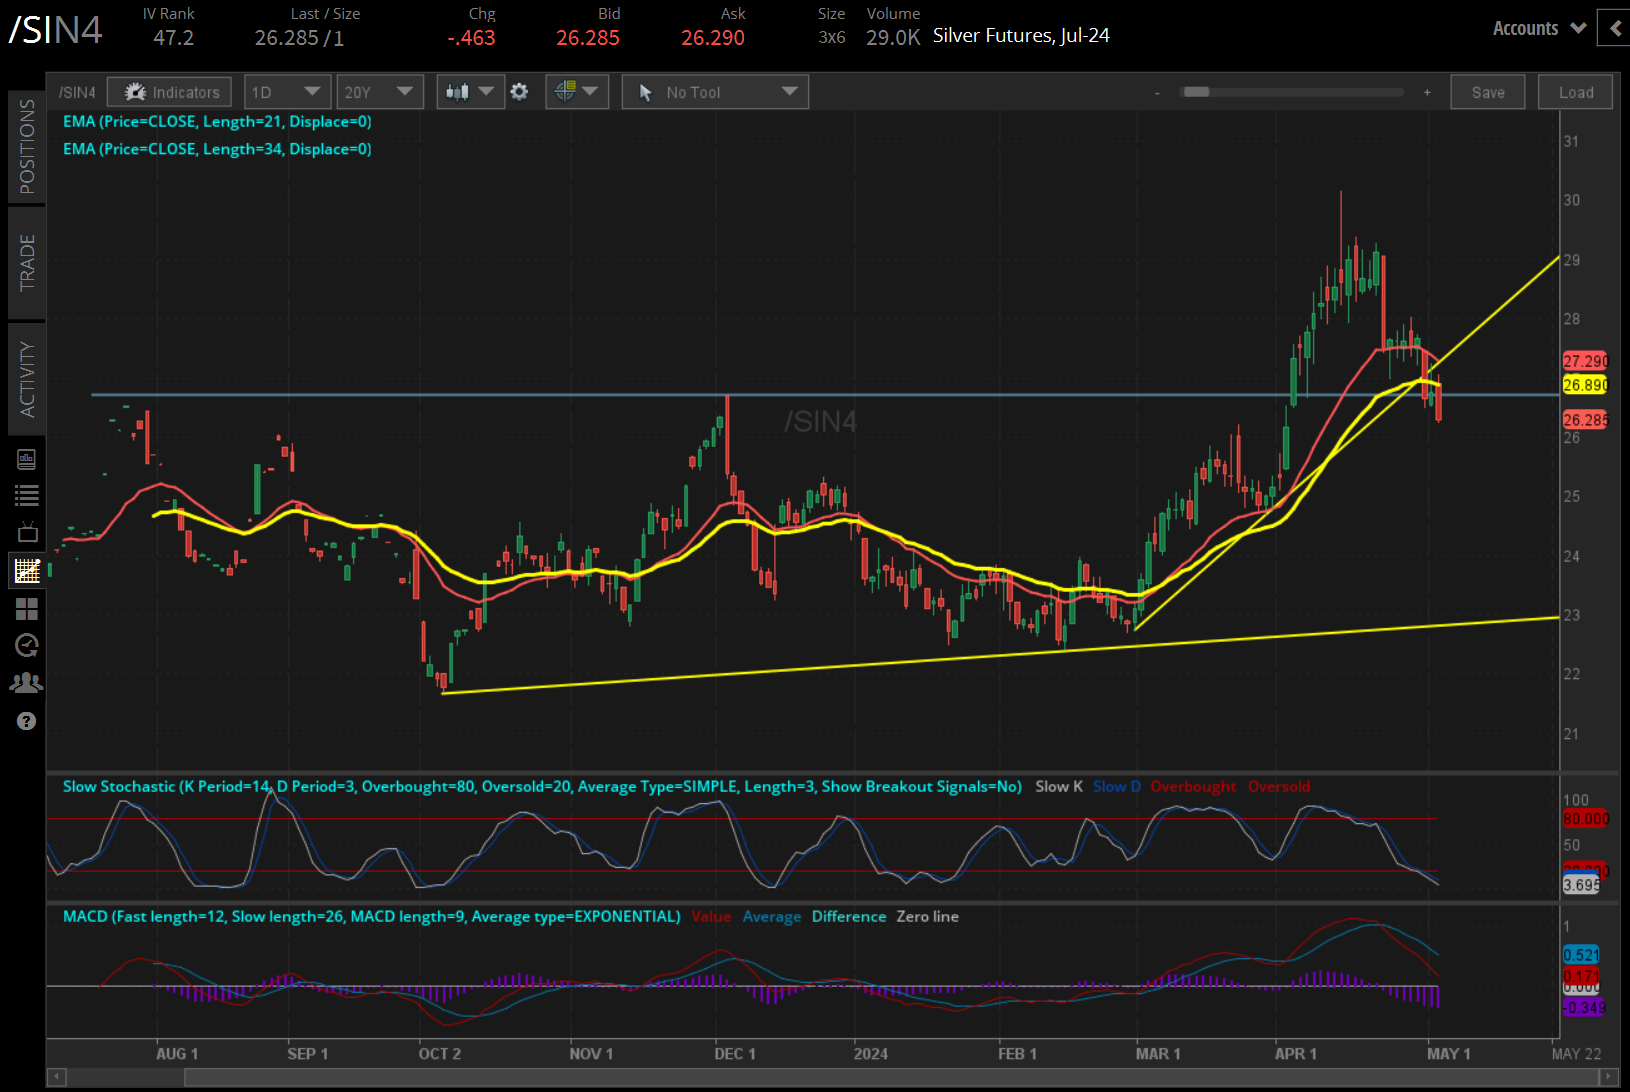Viewport: 1630px width, 1092px height.
Task: Click the Save button
Action: click(1487, 91)
